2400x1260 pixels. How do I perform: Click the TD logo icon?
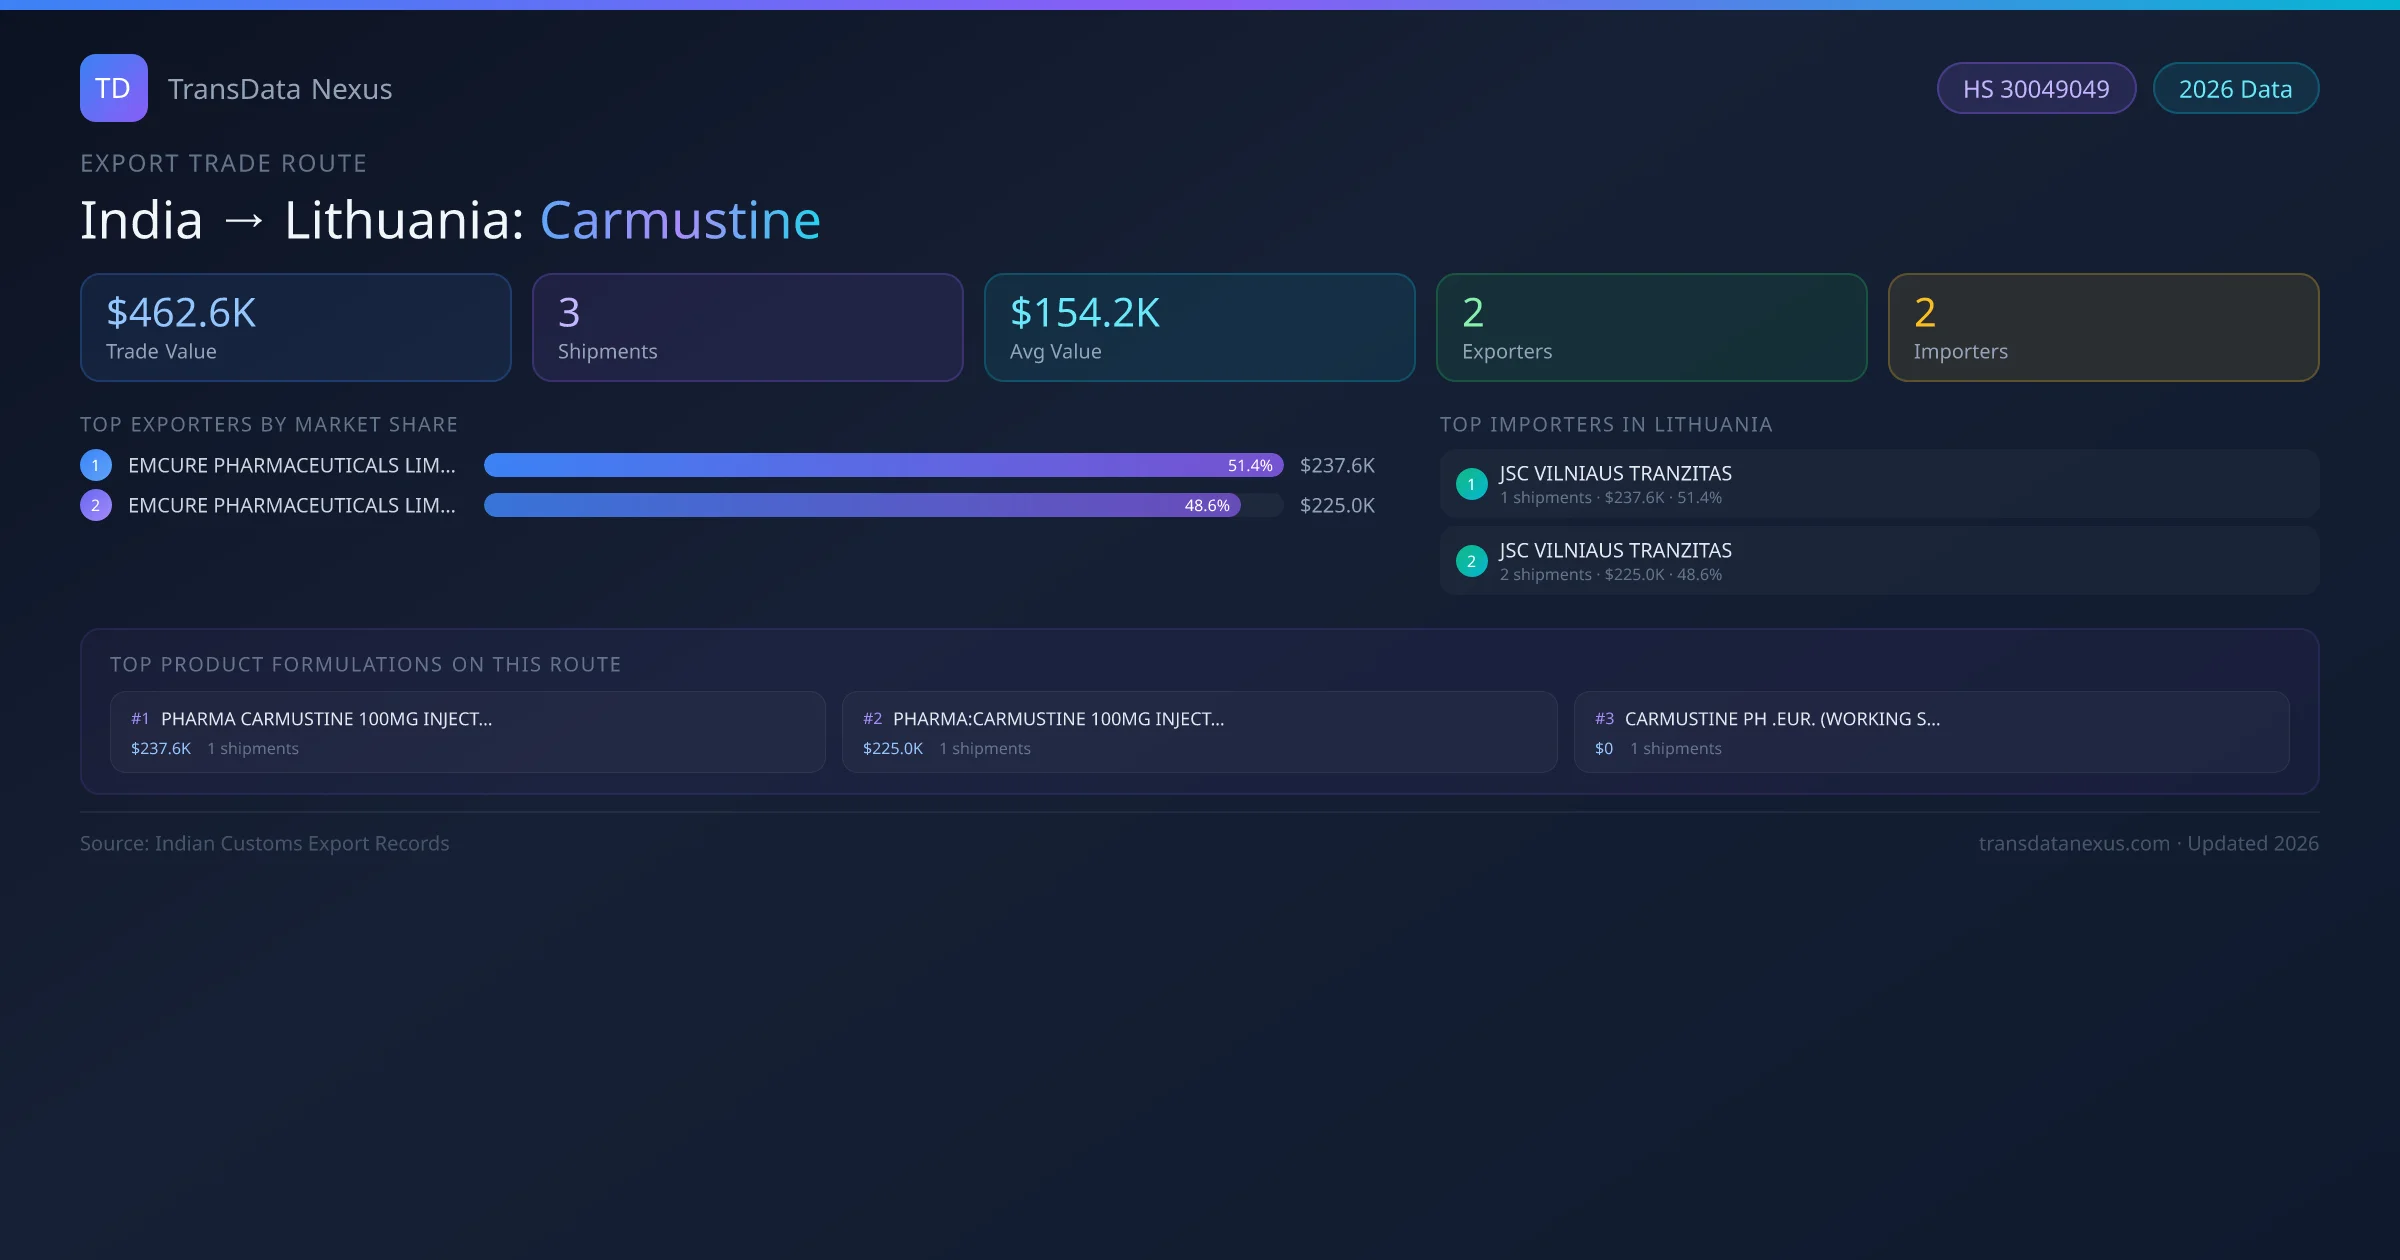pyautogui.click(x=113, y=88)
